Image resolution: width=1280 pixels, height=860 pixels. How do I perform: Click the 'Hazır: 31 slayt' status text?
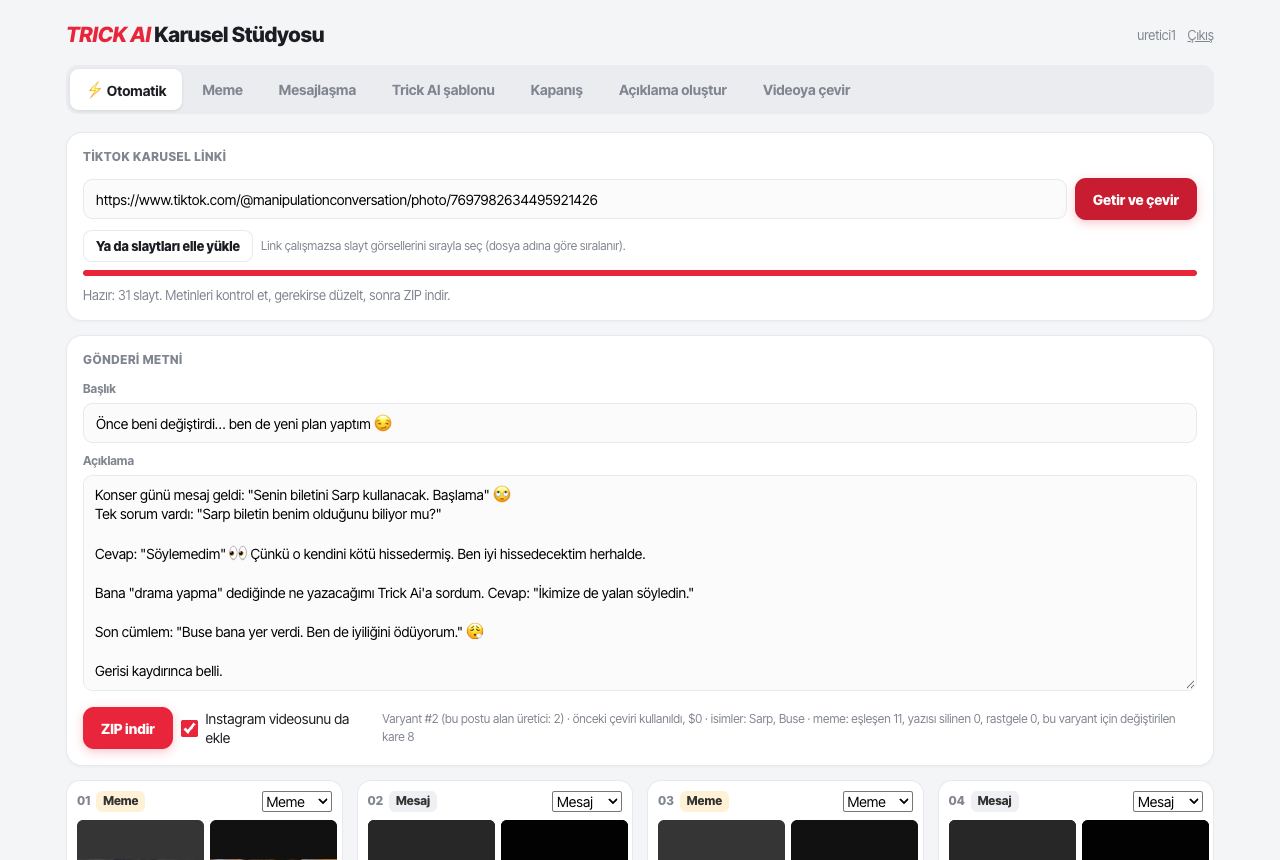266,295
